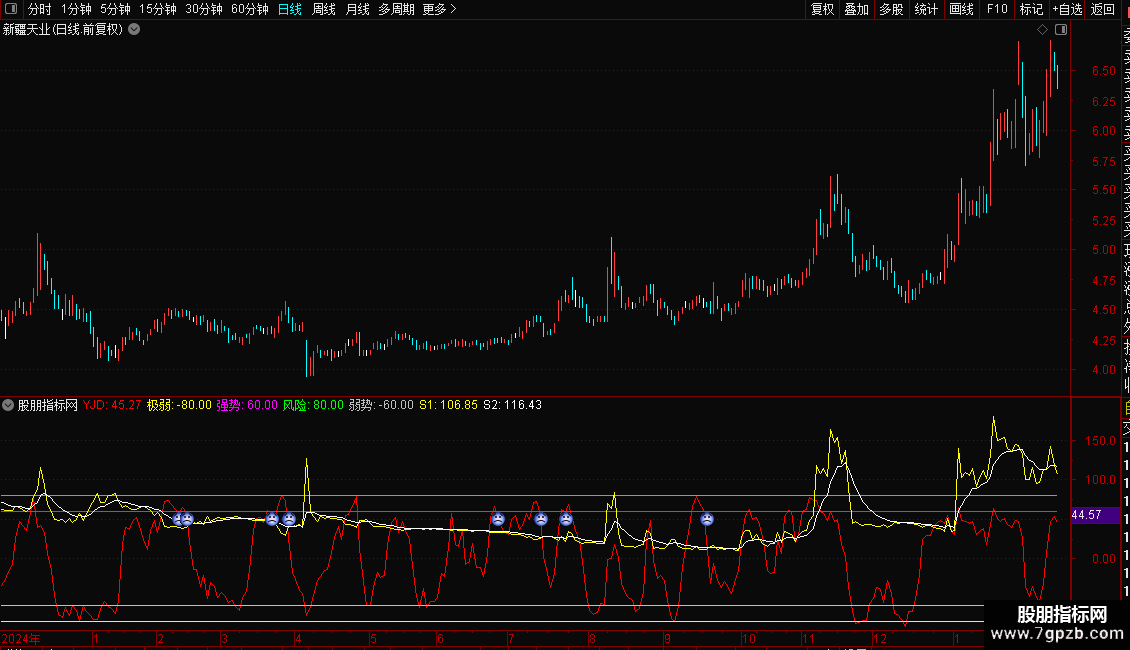
Task: Click the panel layout icon at top-left
Action: (x=11, y=9)
